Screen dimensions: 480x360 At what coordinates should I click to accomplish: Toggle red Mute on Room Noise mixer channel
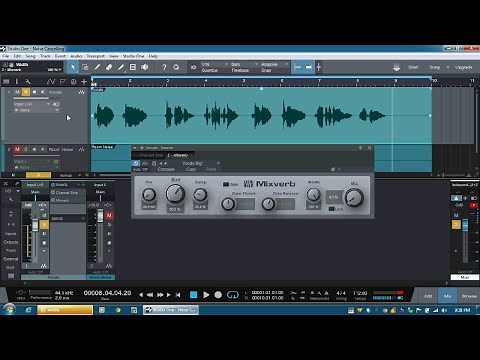[x=109, y=215]
